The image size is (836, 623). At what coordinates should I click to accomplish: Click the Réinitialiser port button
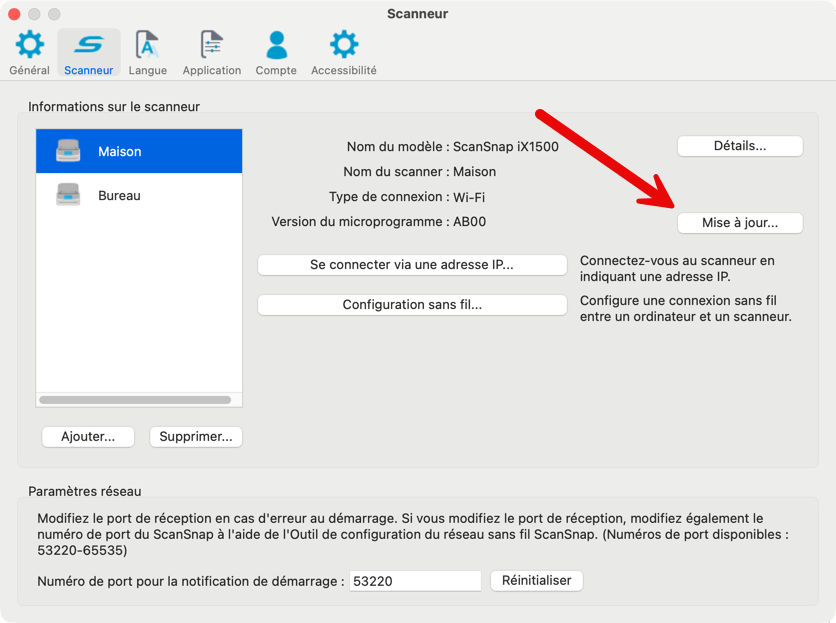537,581
